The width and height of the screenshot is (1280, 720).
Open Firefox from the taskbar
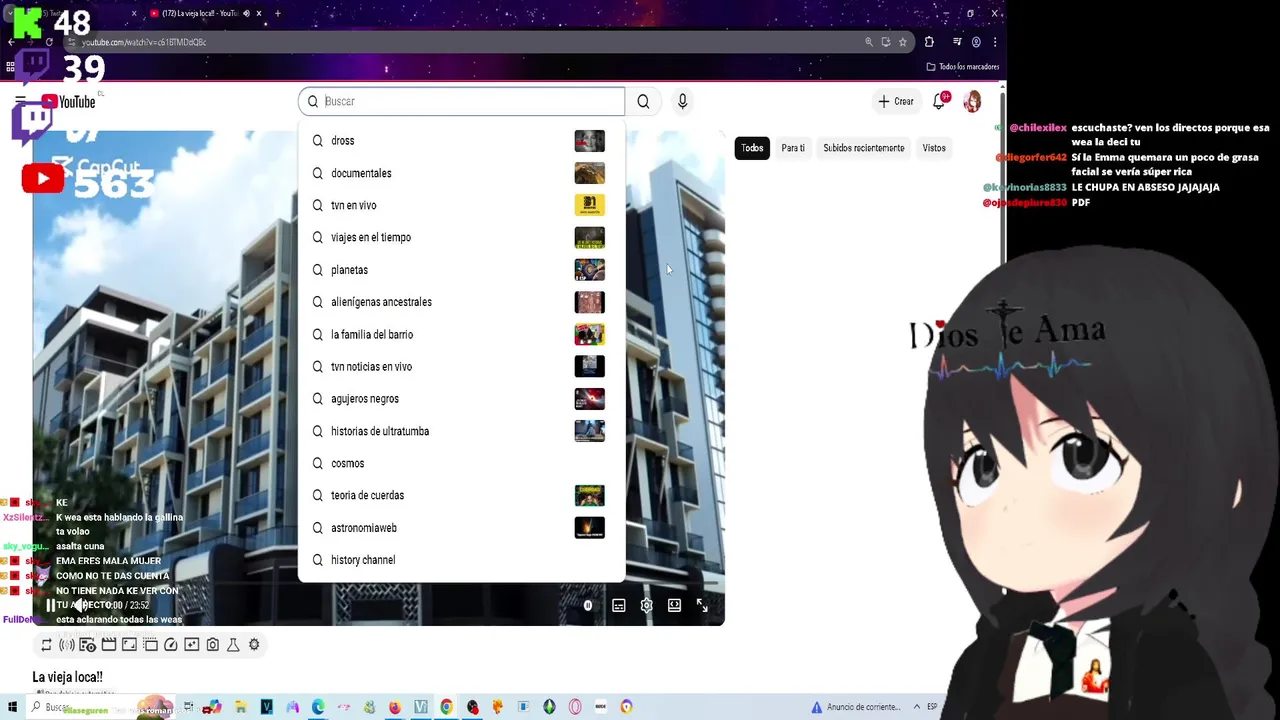394,707
